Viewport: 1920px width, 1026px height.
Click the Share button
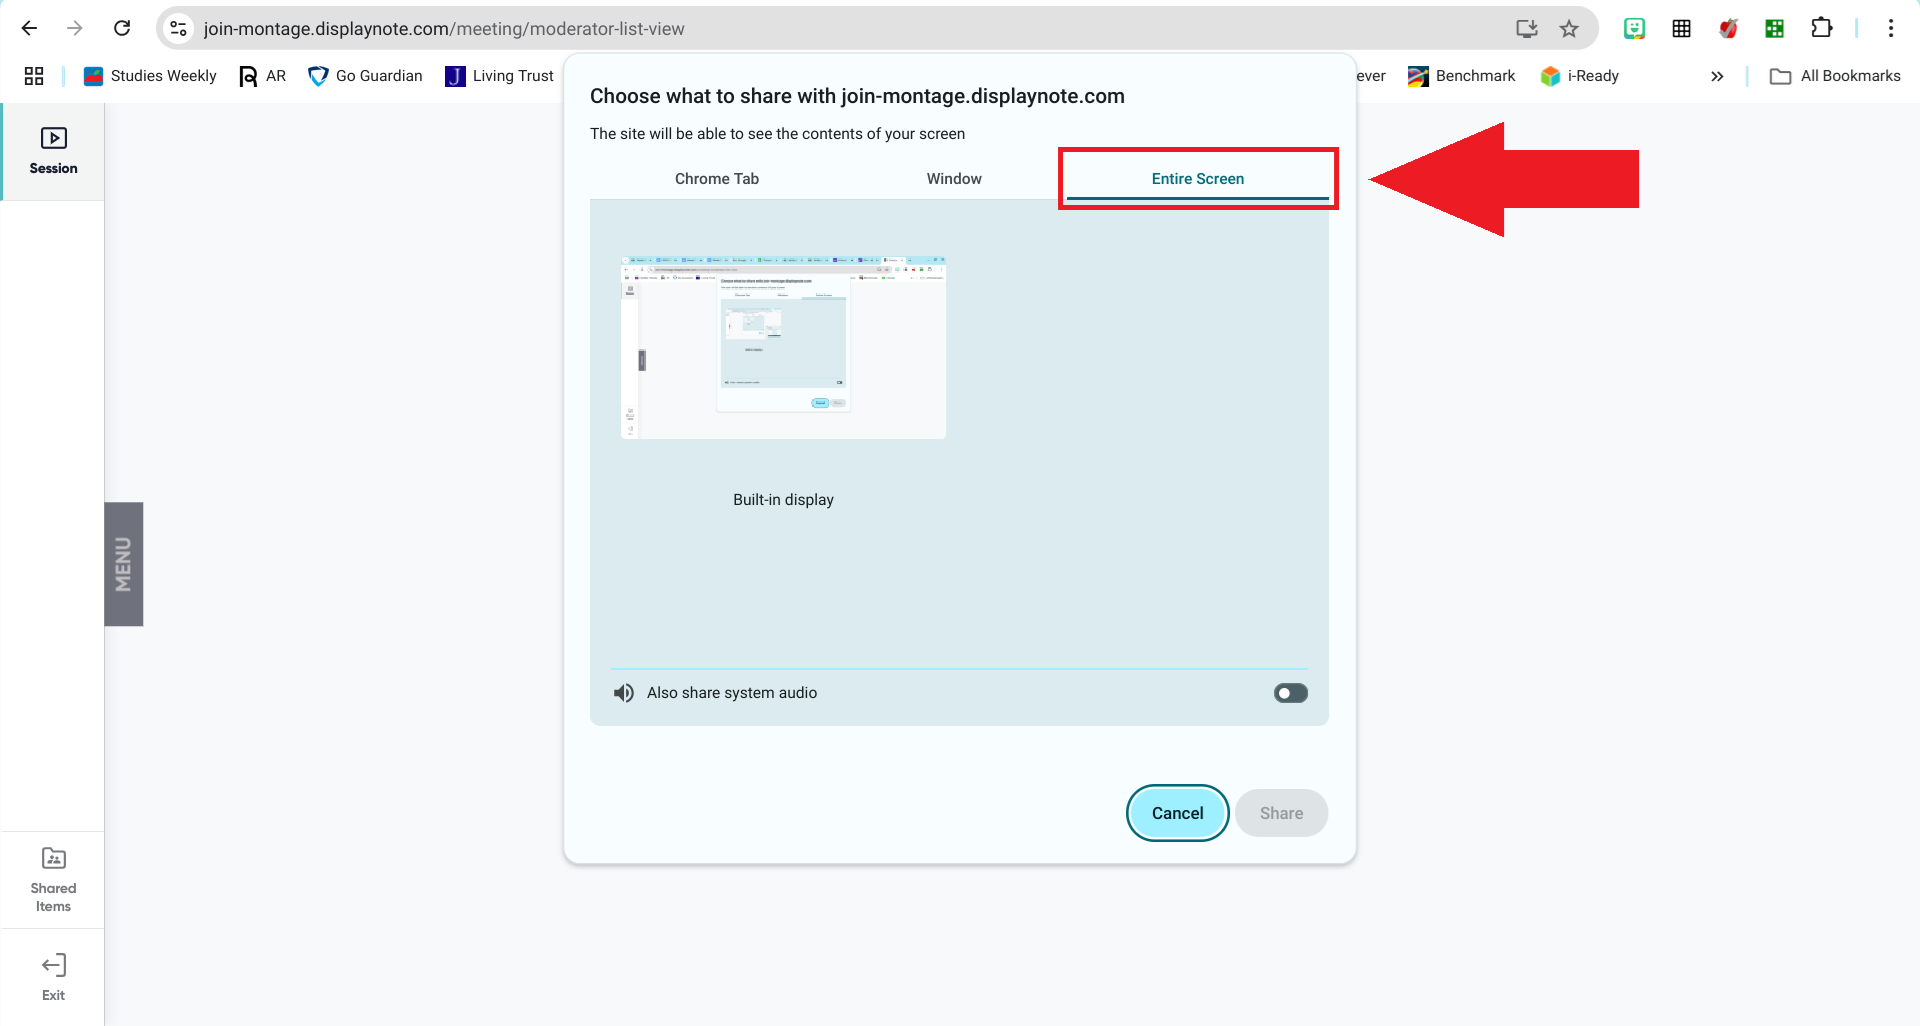click(1281, 813)
